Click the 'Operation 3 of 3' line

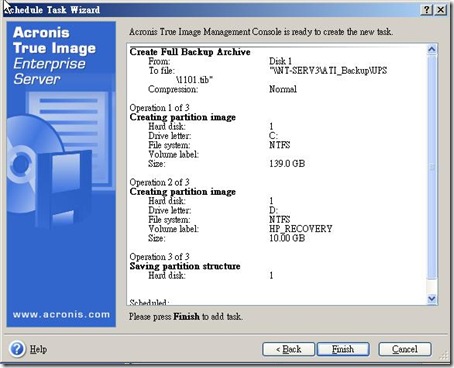coord(159,257)
